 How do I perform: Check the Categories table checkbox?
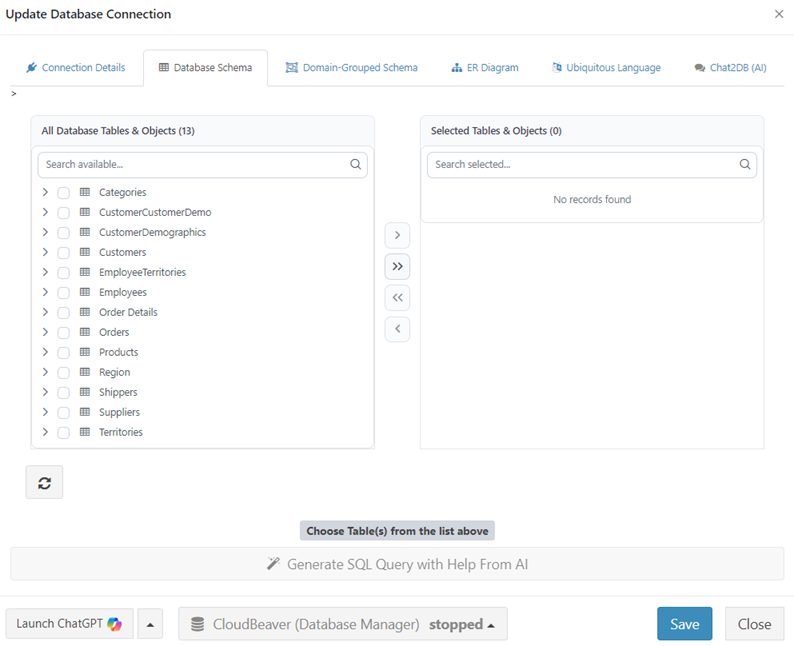click(64, 193)
